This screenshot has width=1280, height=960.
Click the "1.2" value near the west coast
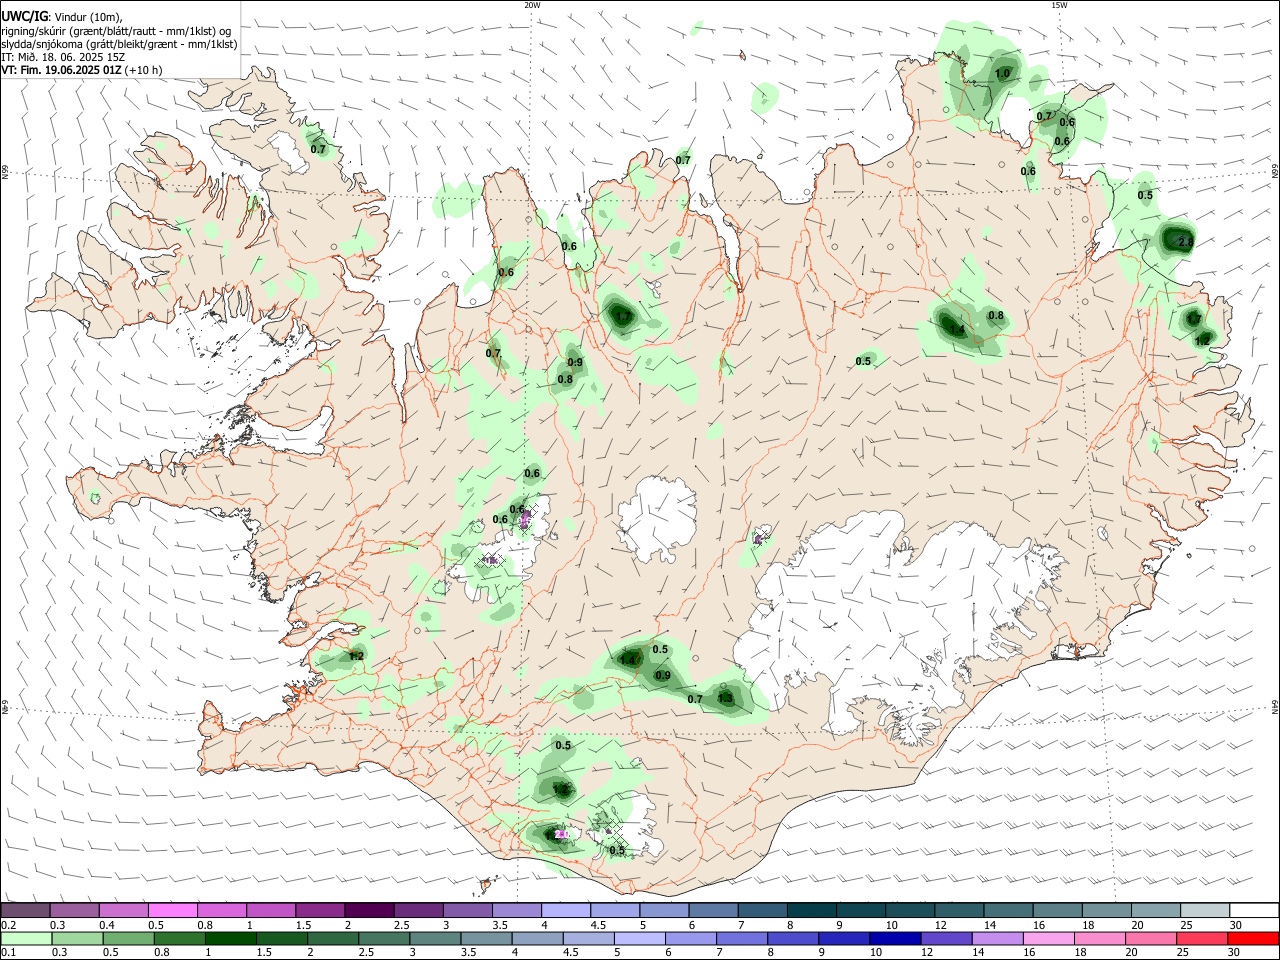[357, 656]
